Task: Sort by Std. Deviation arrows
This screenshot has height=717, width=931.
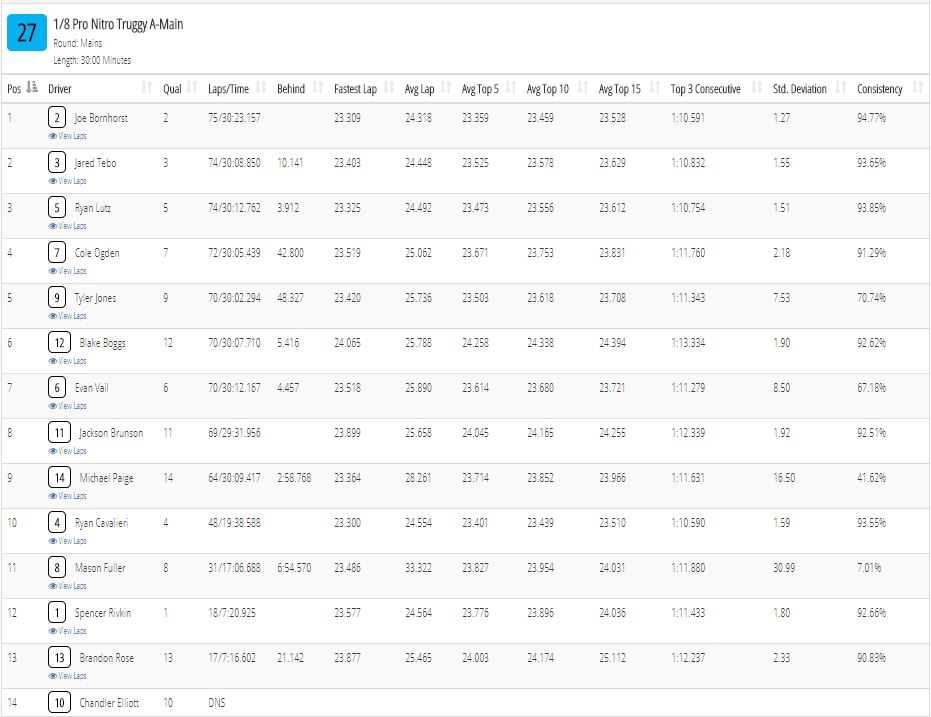Action: coord(841,88)
